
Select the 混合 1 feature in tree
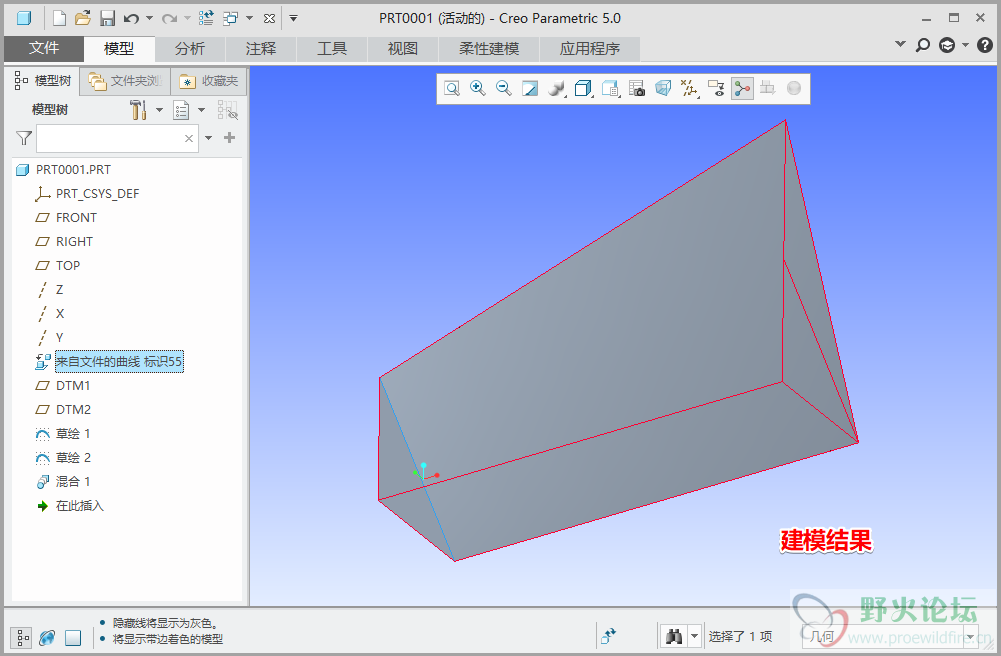[x=72, y=481]
